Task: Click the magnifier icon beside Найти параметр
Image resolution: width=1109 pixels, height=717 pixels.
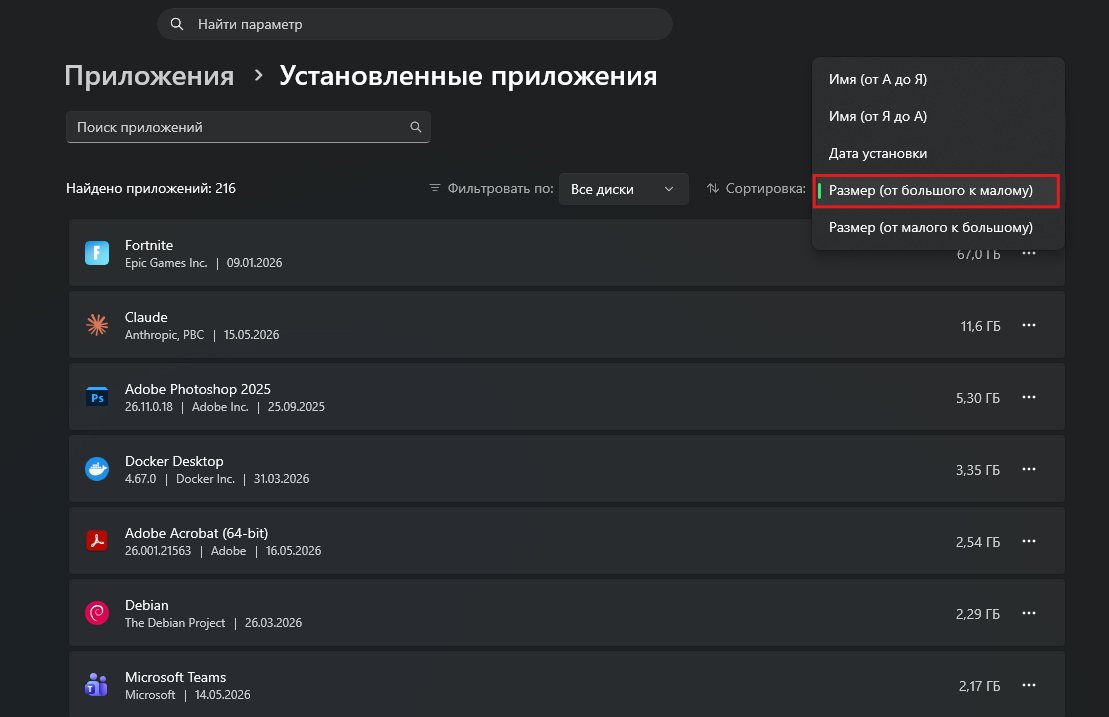Action: tap(177, 24)
